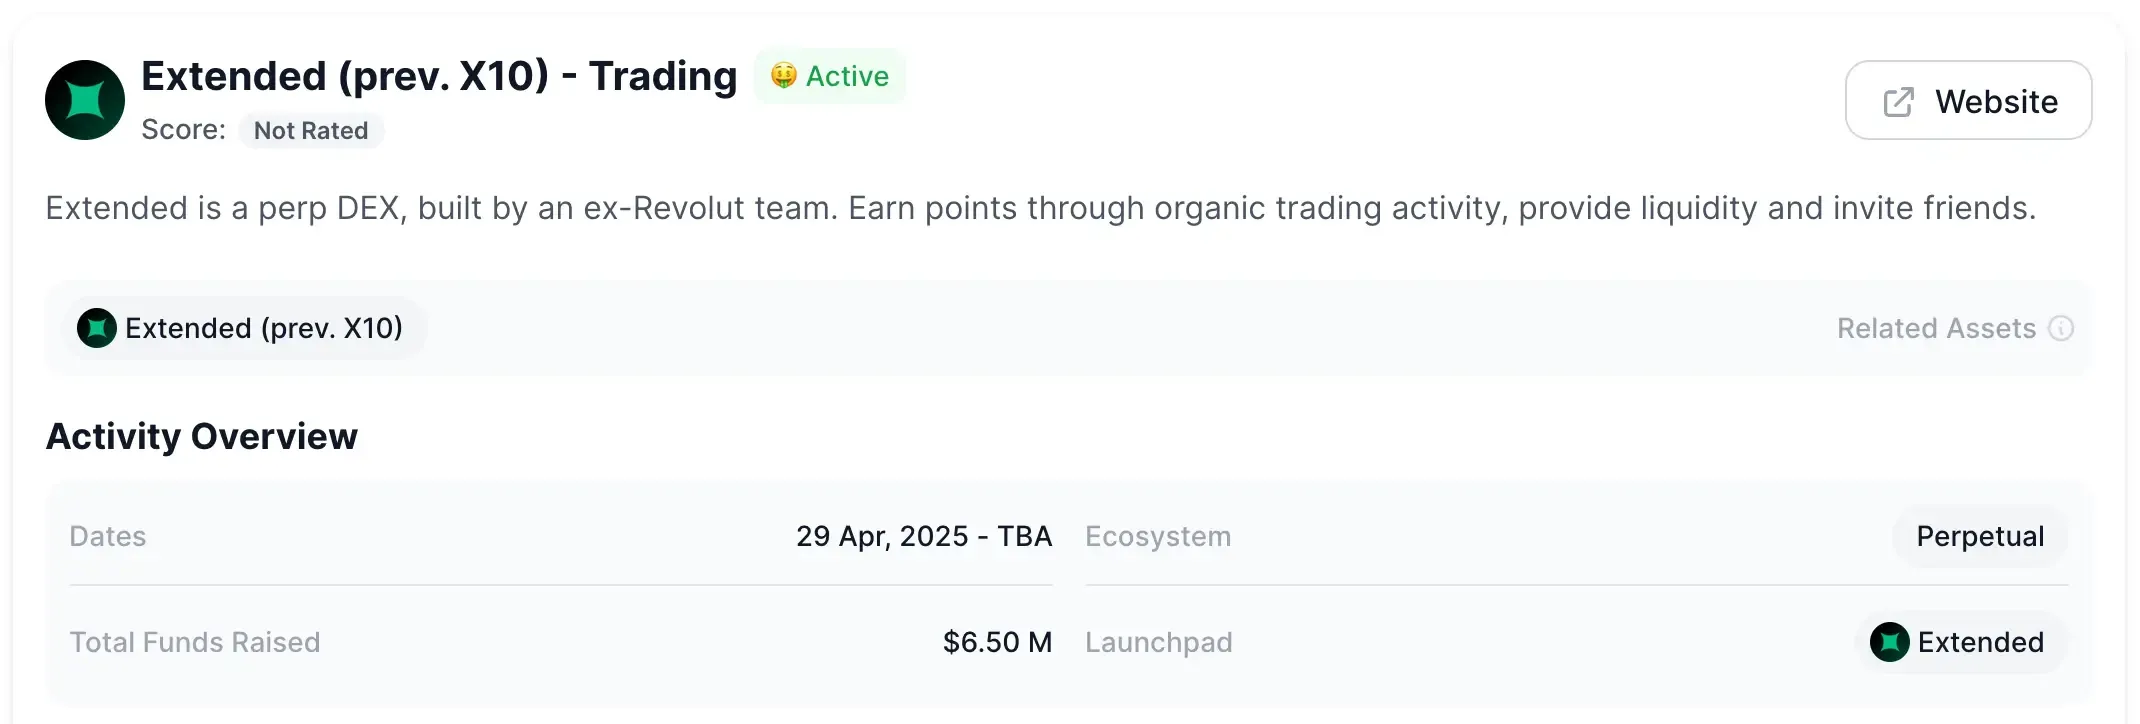Click the Activity Overview heading
Image resolution: width=2140 pixels, height=724 pixels.
pyautogui.click(x=202, y=437)
